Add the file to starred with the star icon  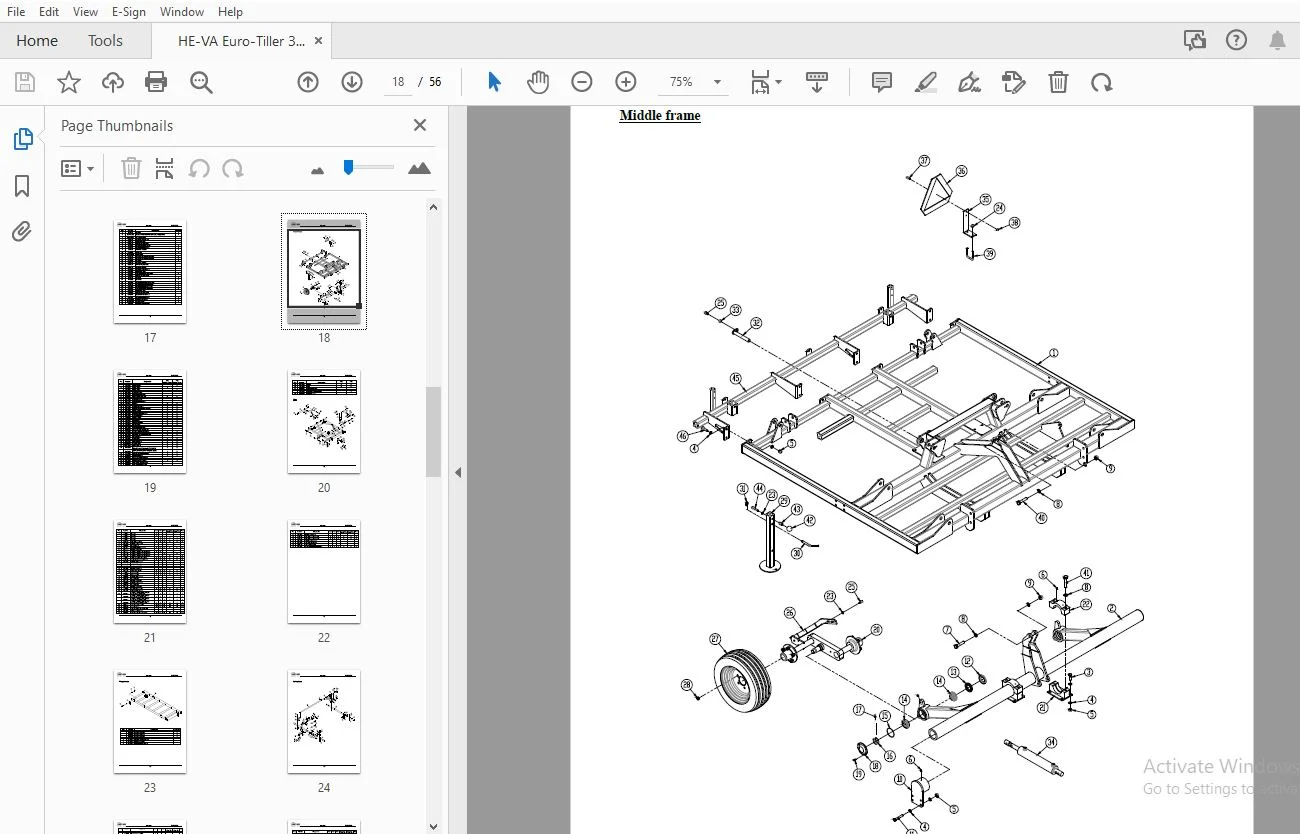pyautogui.click(x=68, y=82)
